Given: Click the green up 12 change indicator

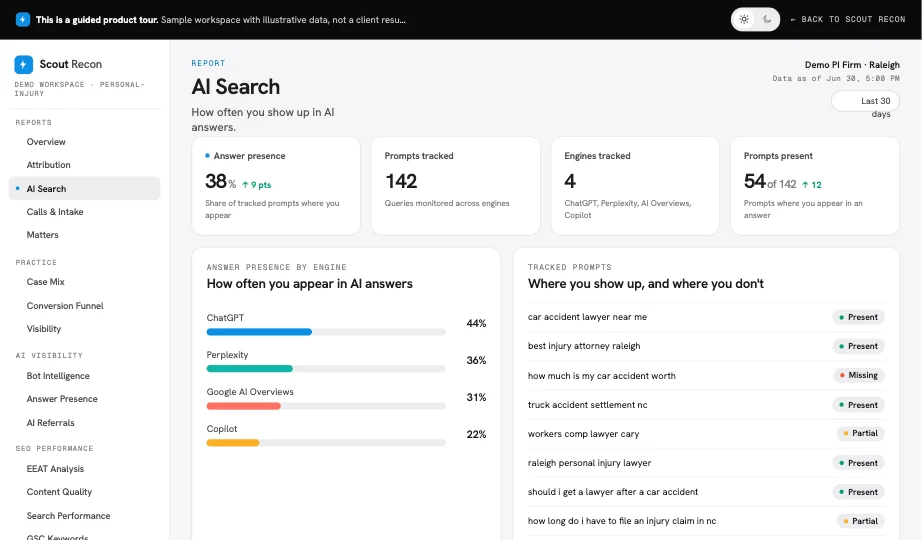Looking at the screenshot, I should pyautogui.click(x=811, y=185).
